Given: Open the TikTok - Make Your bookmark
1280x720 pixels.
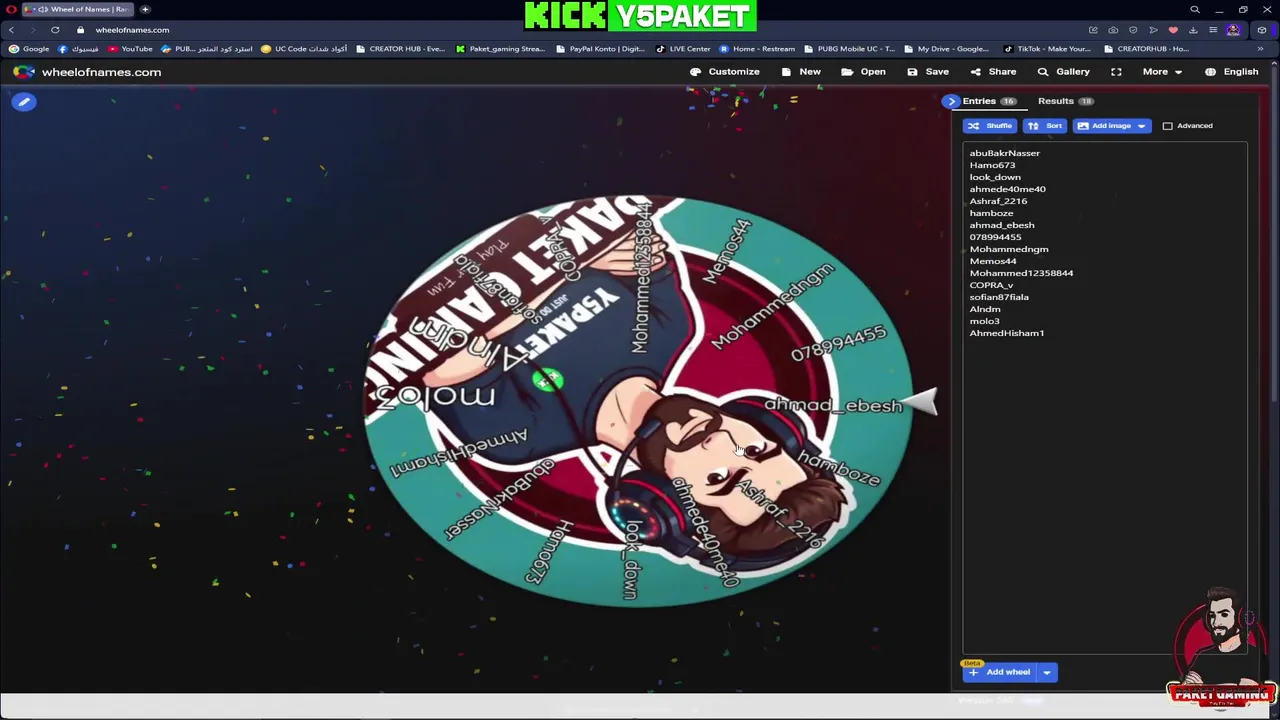Looking at the screenshot, I should click(1047, 49).
